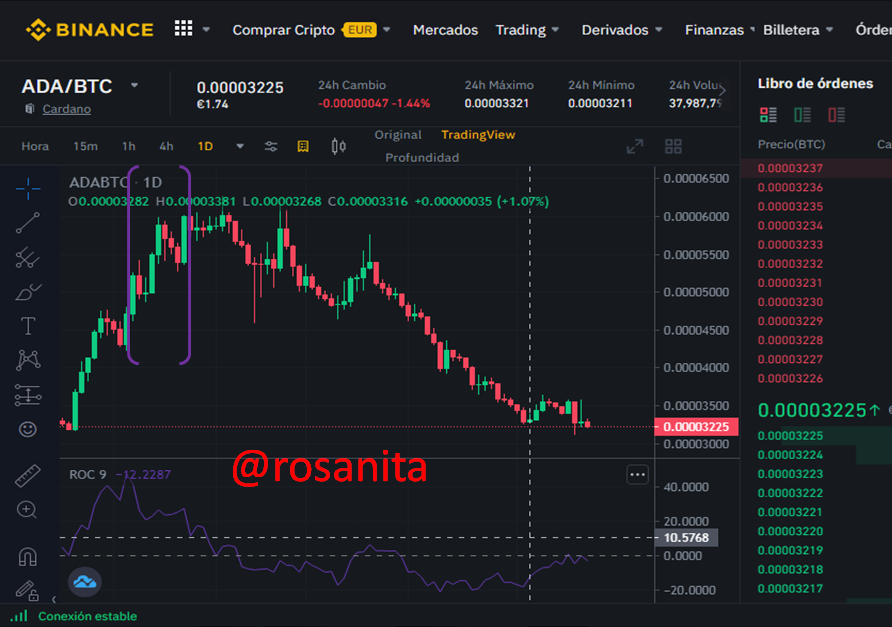892x627 pixels.
Task: Click the Precio(BTC) column header
Action: 791,145
